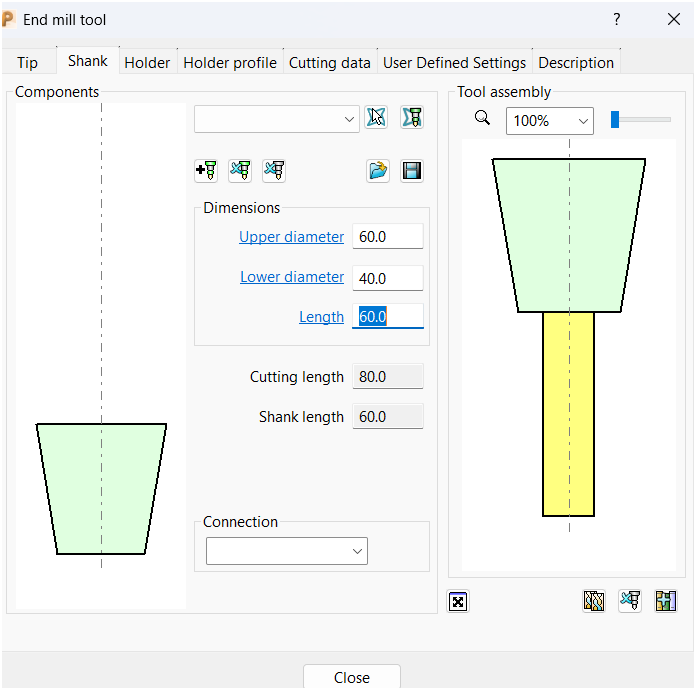Viewport: 696px width, 690px height.
Task: Click the tool icon at the top right of Components
Action: 412,118
